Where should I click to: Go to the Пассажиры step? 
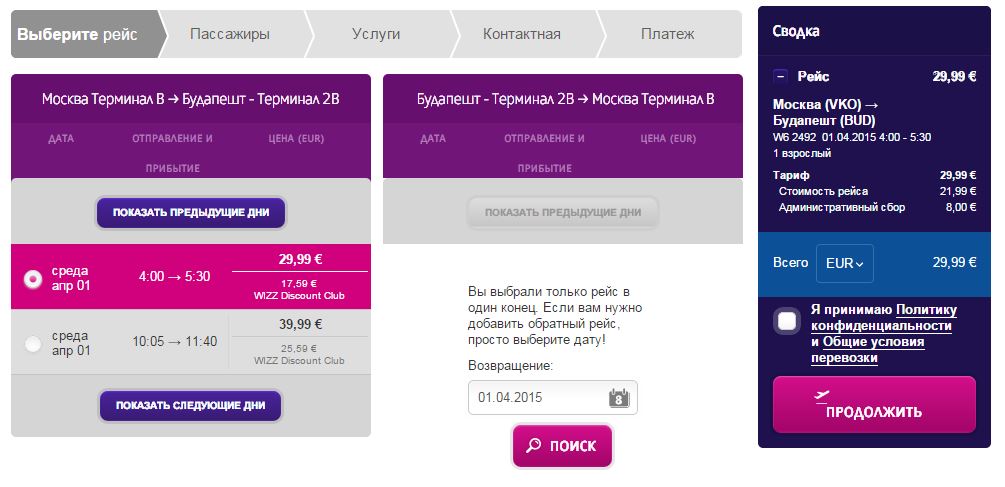coord(229,34)
